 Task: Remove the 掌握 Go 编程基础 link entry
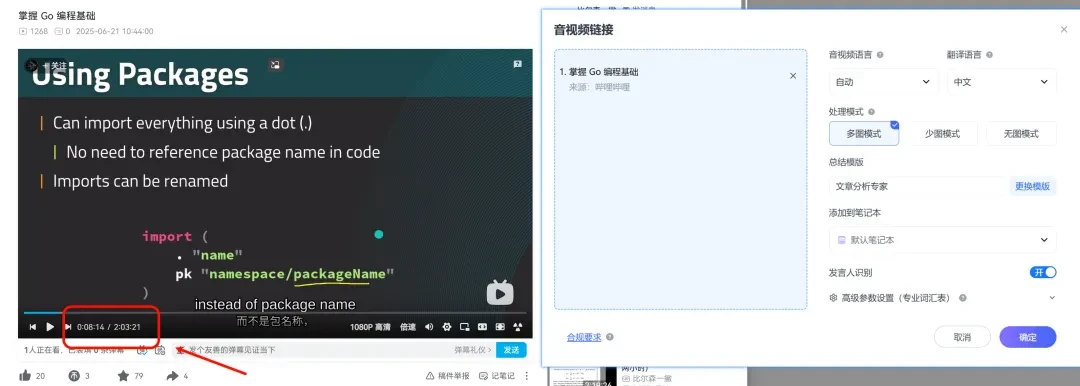click(793, 76)
